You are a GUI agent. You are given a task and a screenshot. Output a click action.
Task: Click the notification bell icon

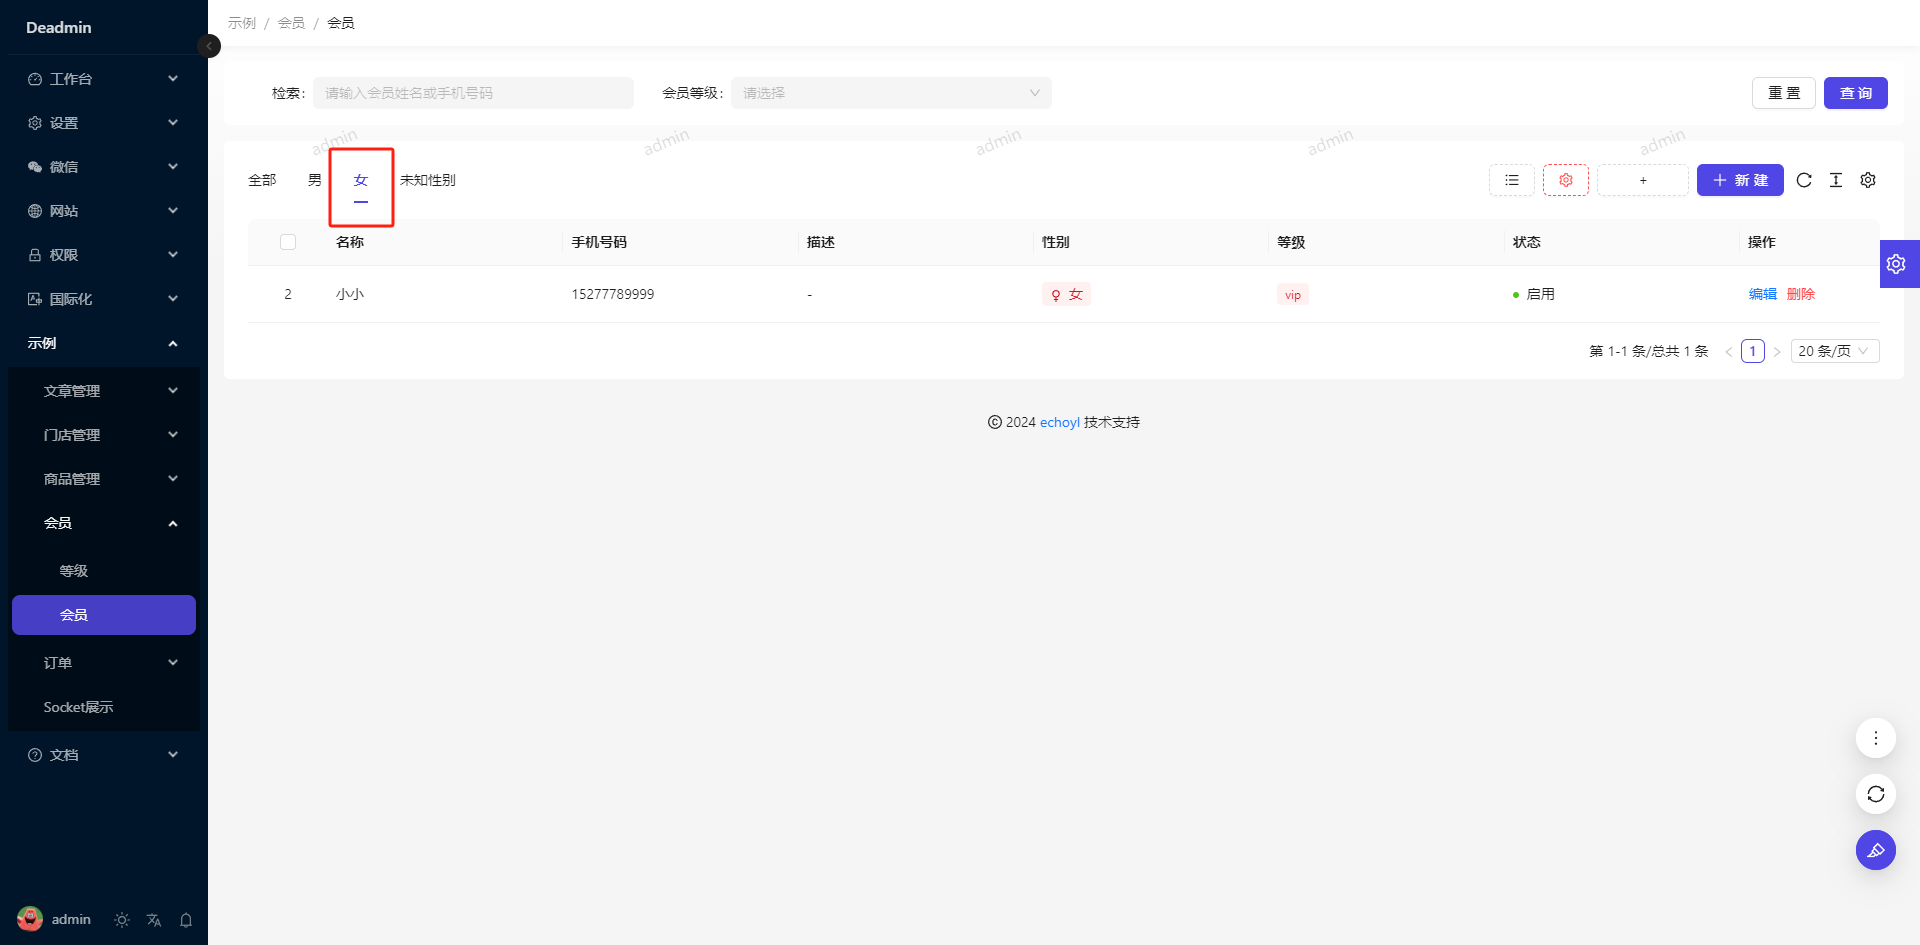tap(186, 920)
